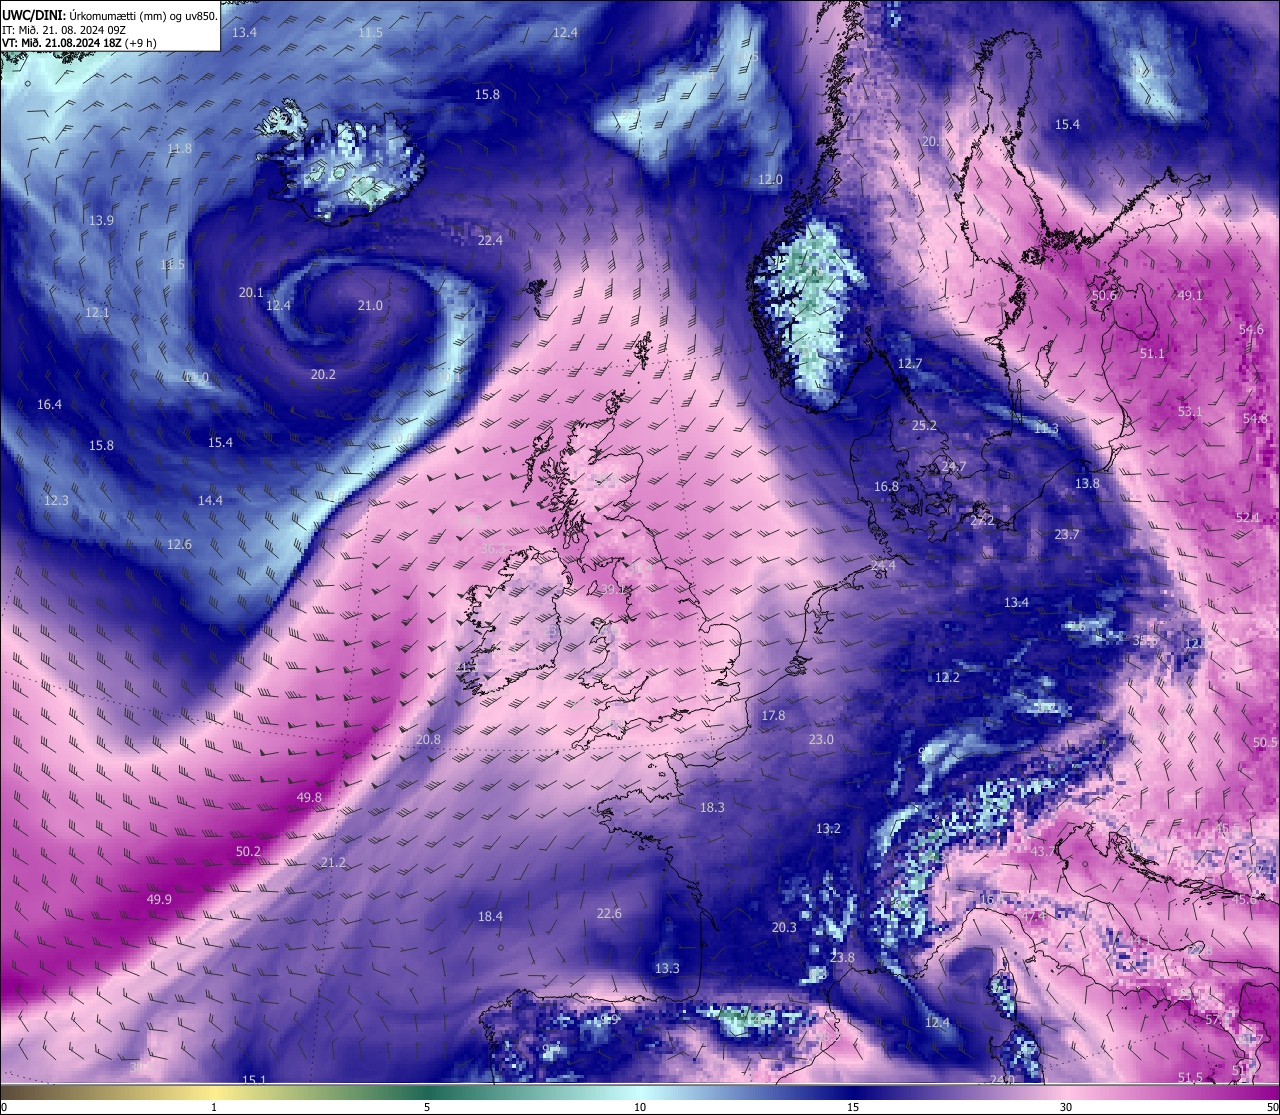The width and height of the screenshot is (1280, 1115).
Task: Click the 22.4 value south of Iceland
Action: (x=490, y=240)
